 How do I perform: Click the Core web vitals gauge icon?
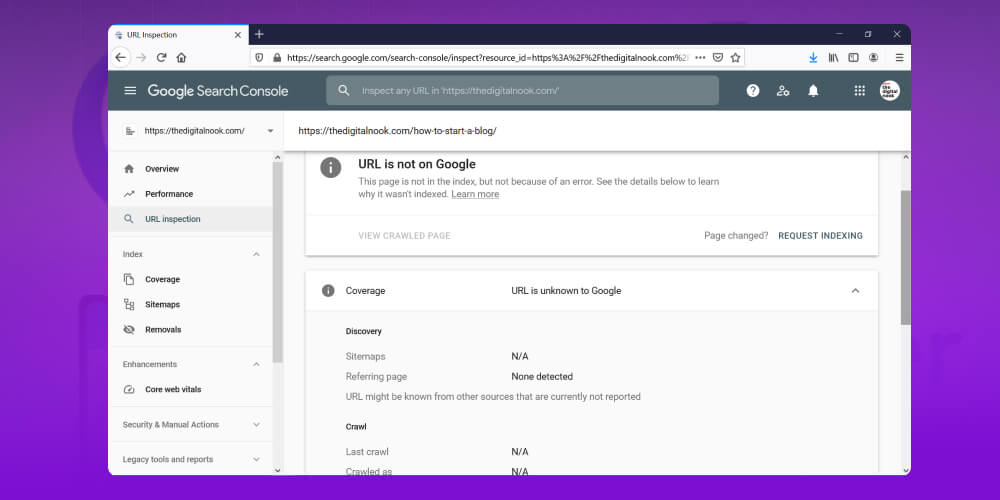pos(129,389)
